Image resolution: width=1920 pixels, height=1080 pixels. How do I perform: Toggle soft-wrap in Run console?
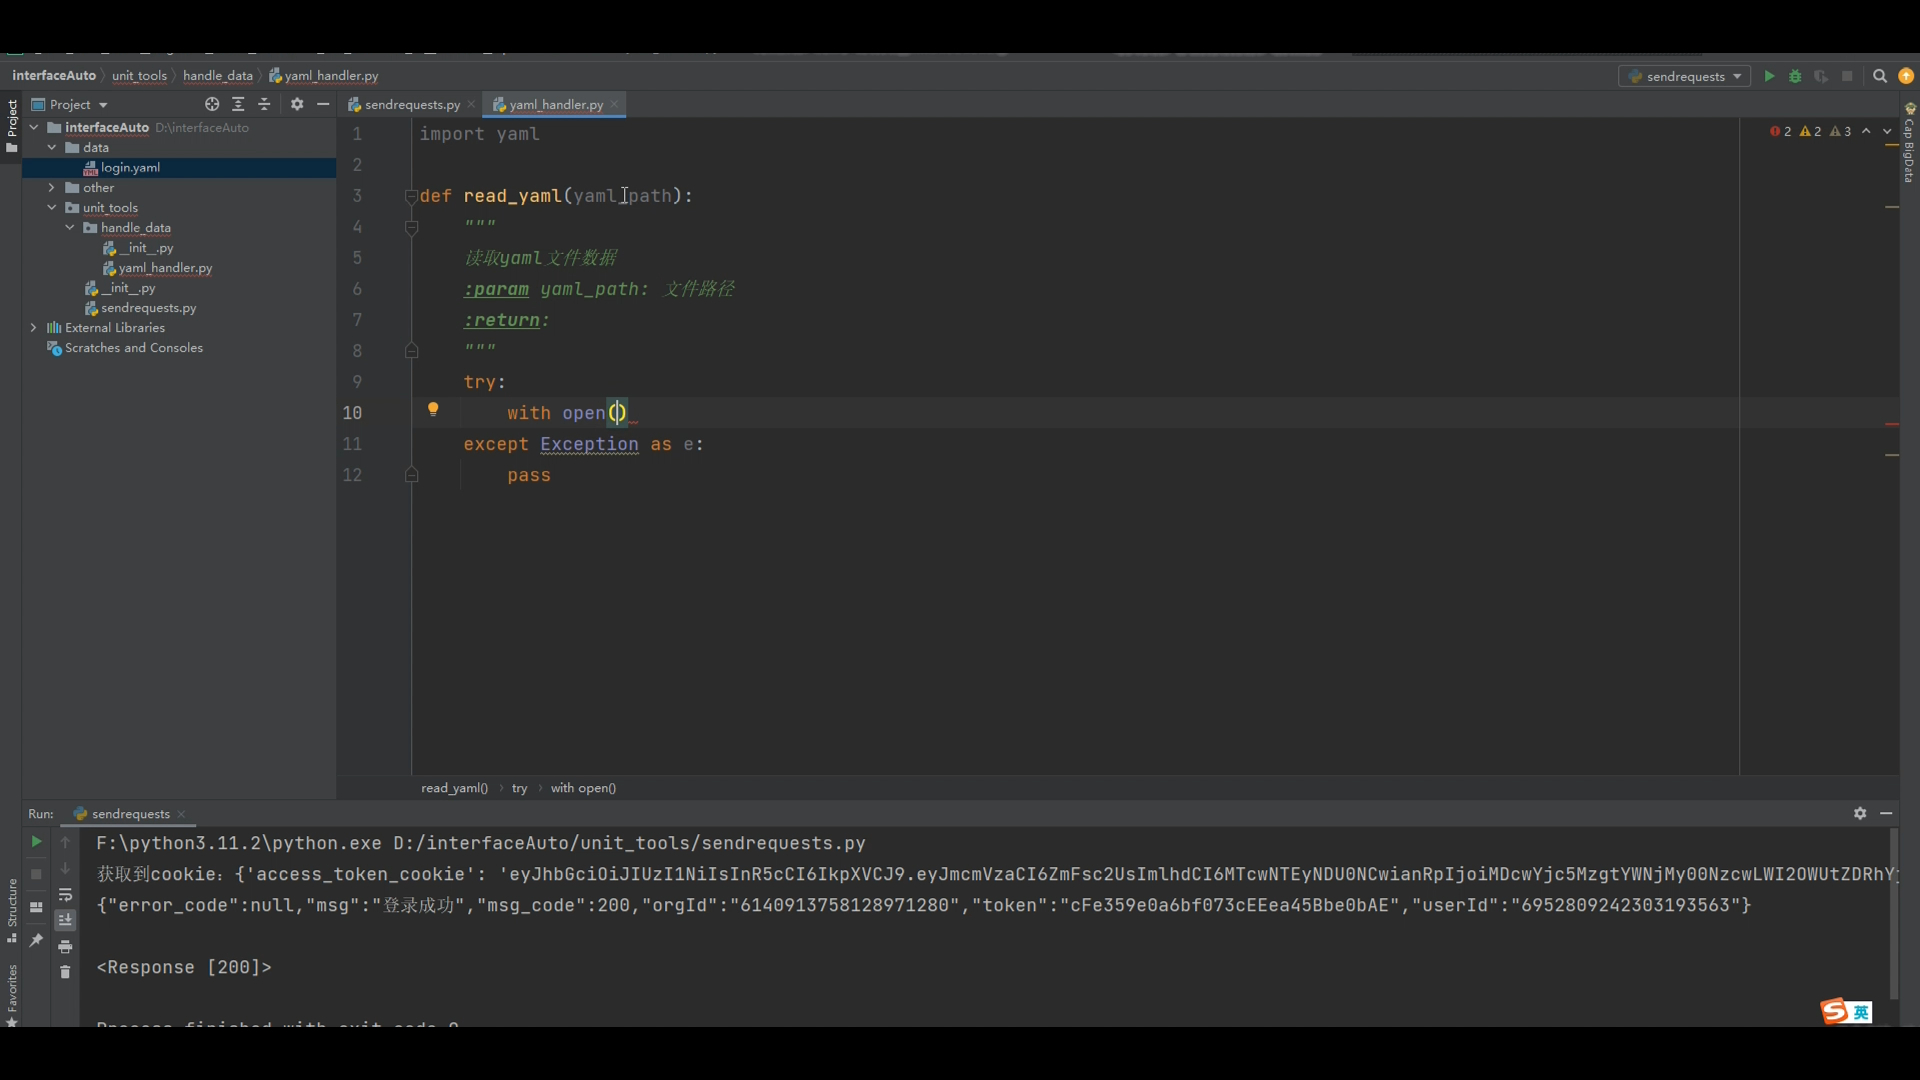(65, 895)
